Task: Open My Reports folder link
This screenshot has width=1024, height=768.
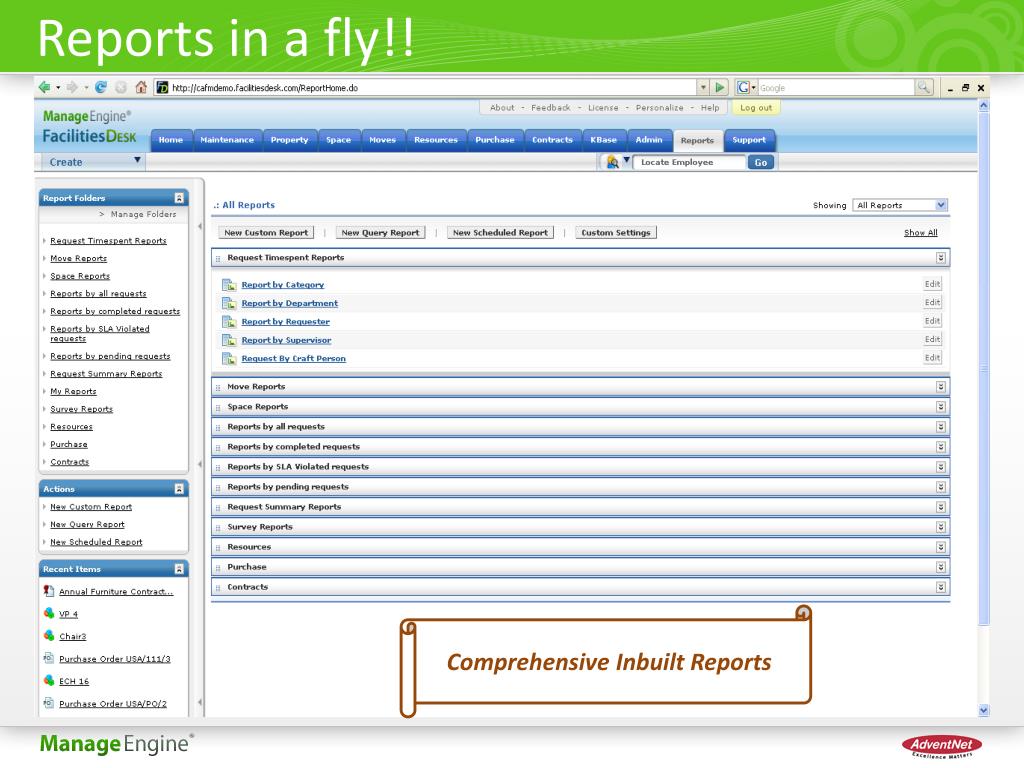Action: point(73,391)
